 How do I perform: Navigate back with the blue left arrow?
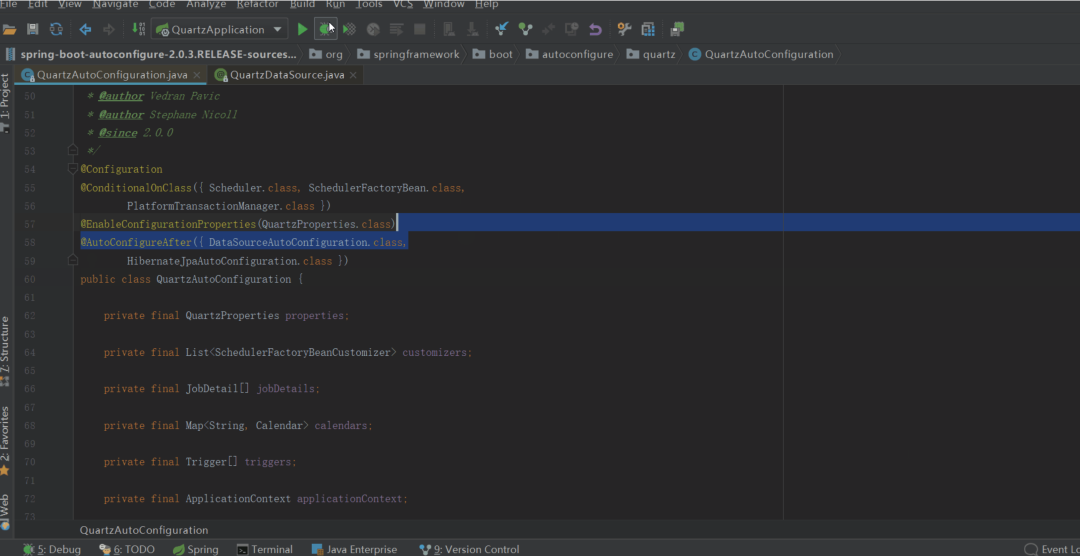85,29
